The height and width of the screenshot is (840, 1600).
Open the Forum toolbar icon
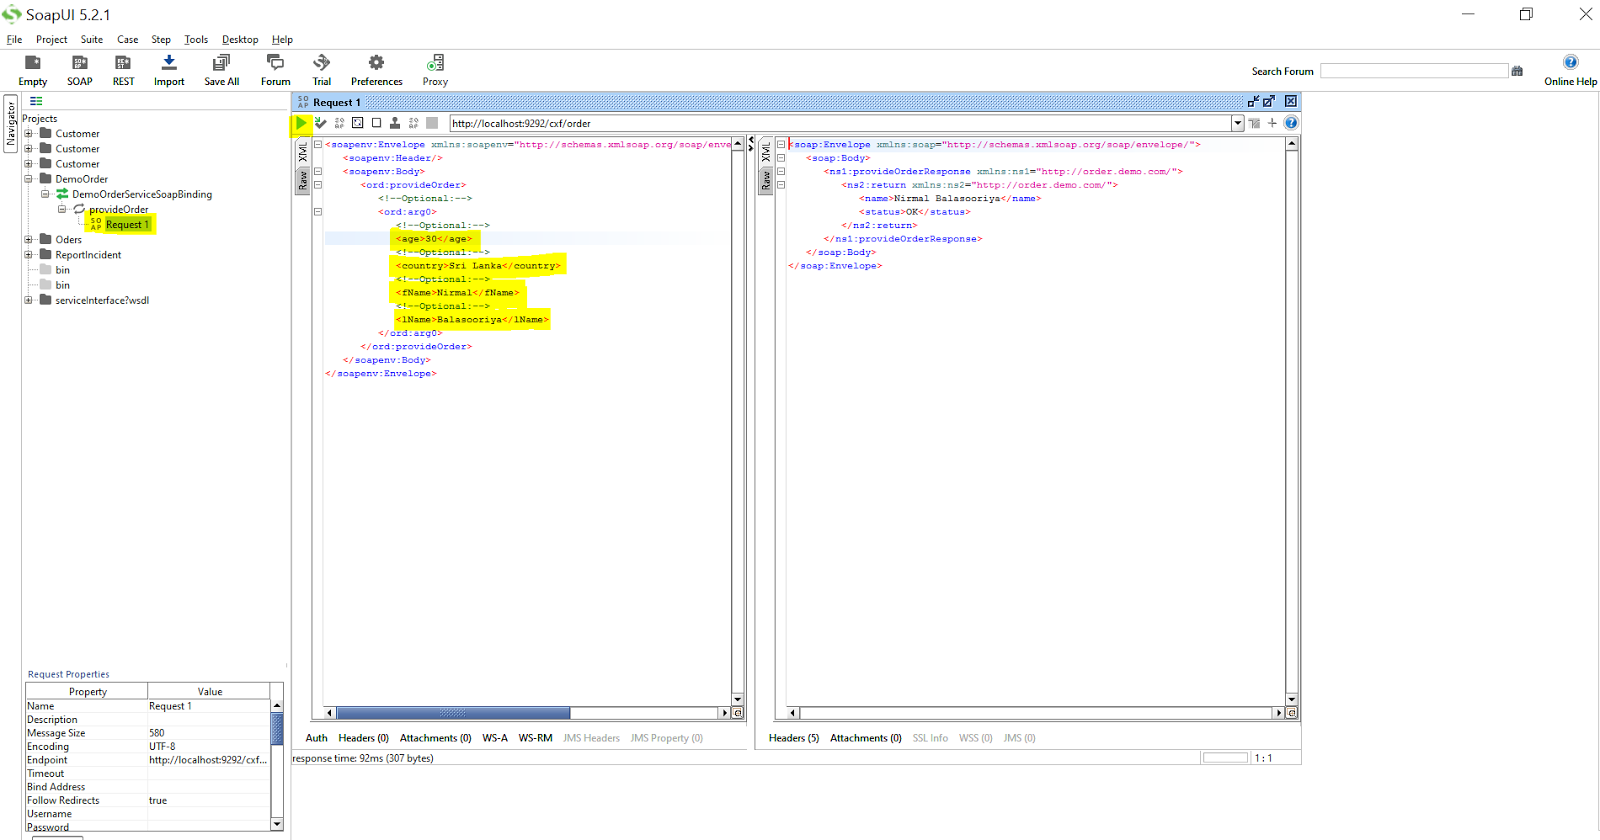pyautogui.click(x=275, y=70)
